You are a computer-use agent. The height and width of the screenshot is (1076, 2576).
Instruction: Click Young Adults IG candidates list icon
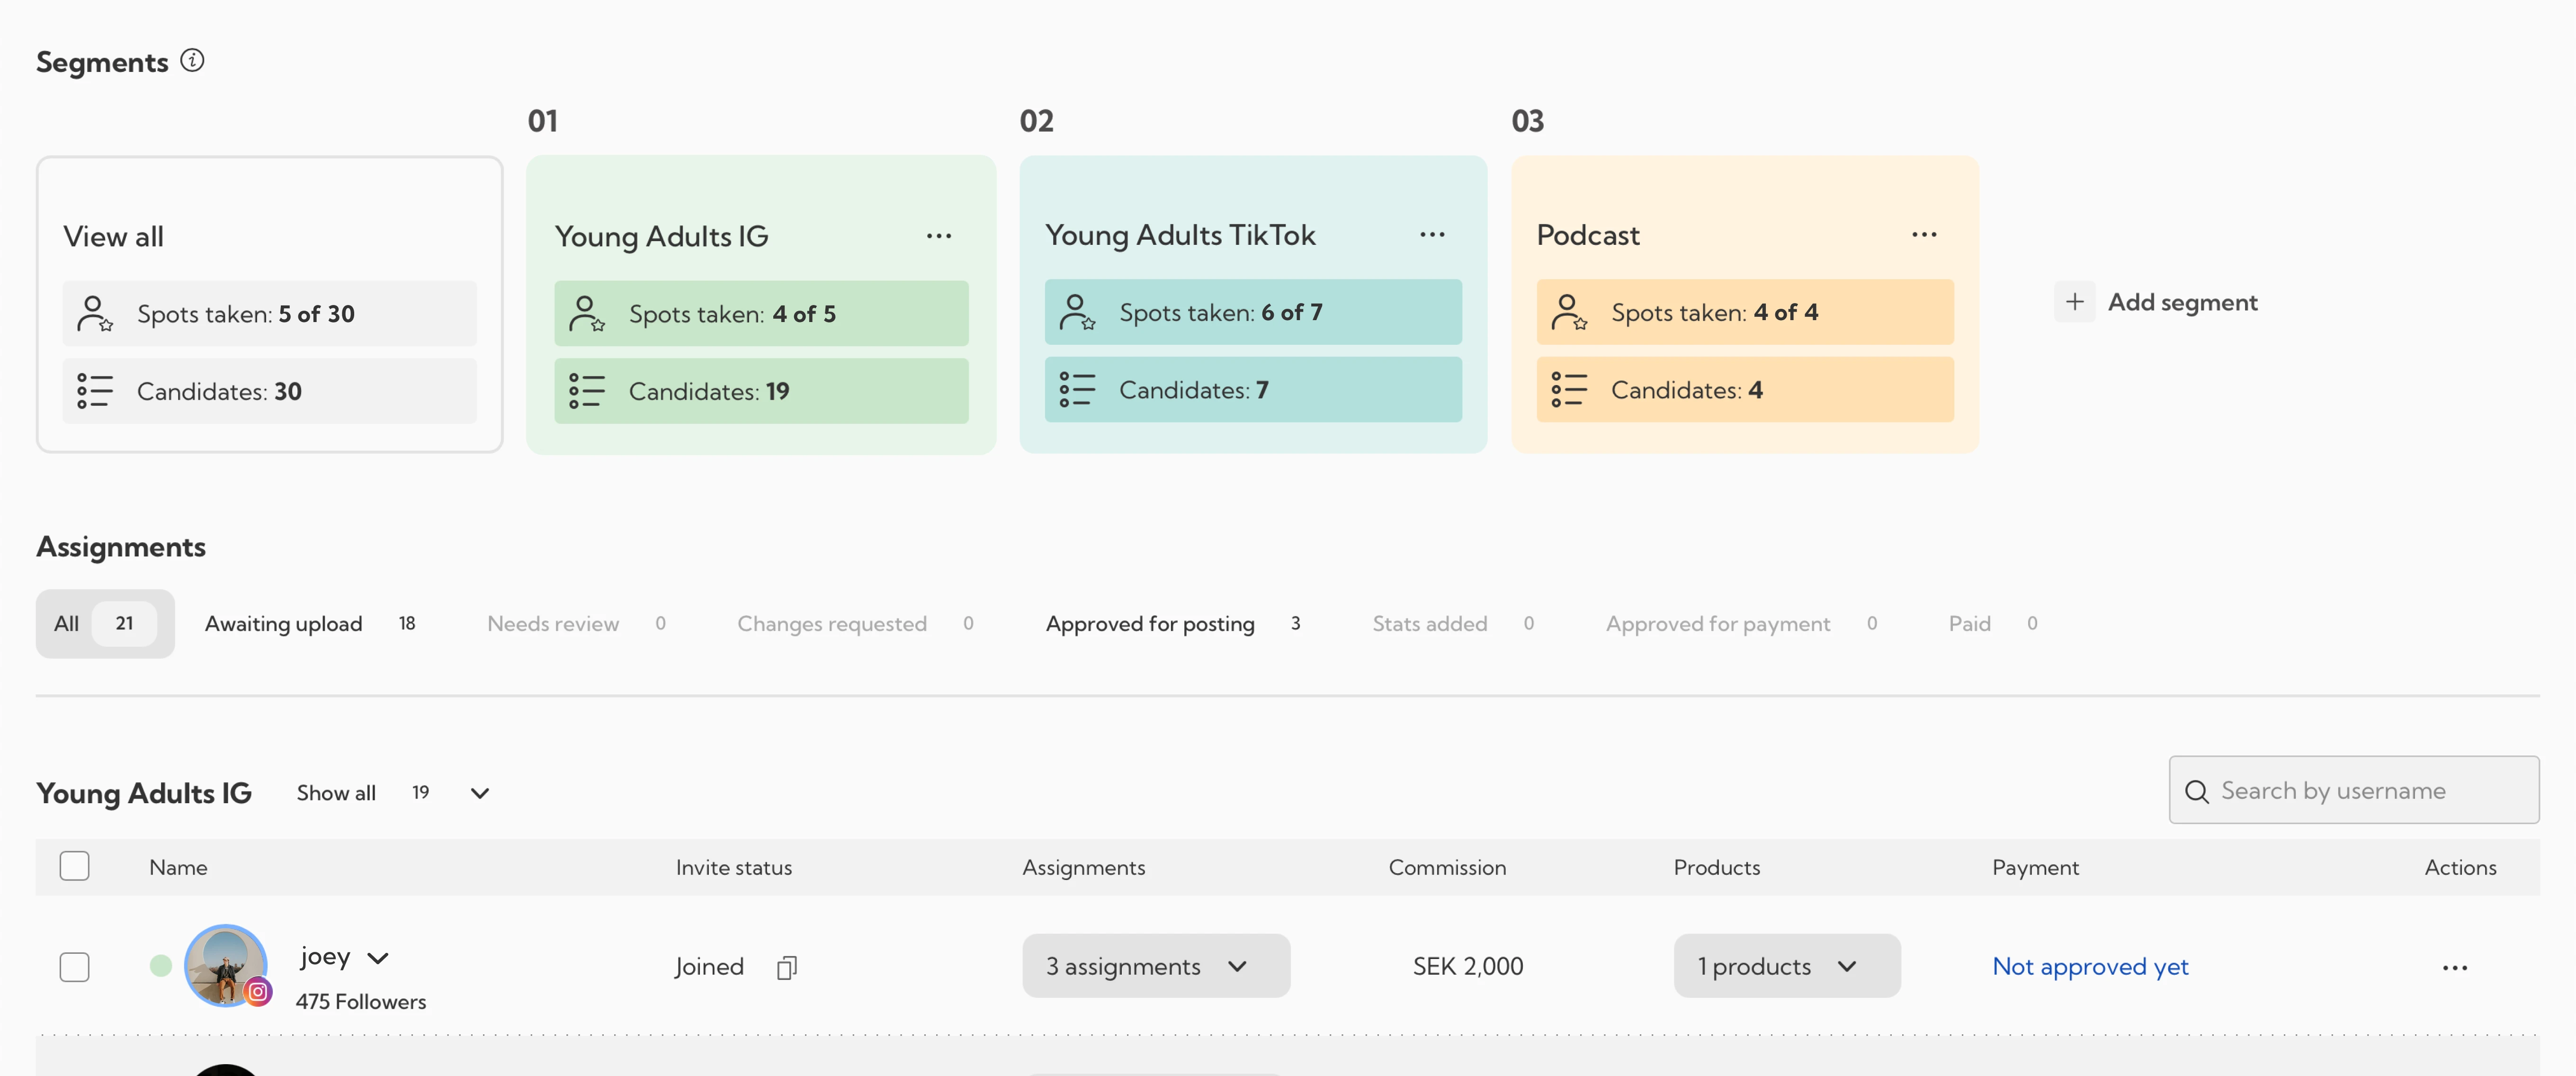coord(587,391)
